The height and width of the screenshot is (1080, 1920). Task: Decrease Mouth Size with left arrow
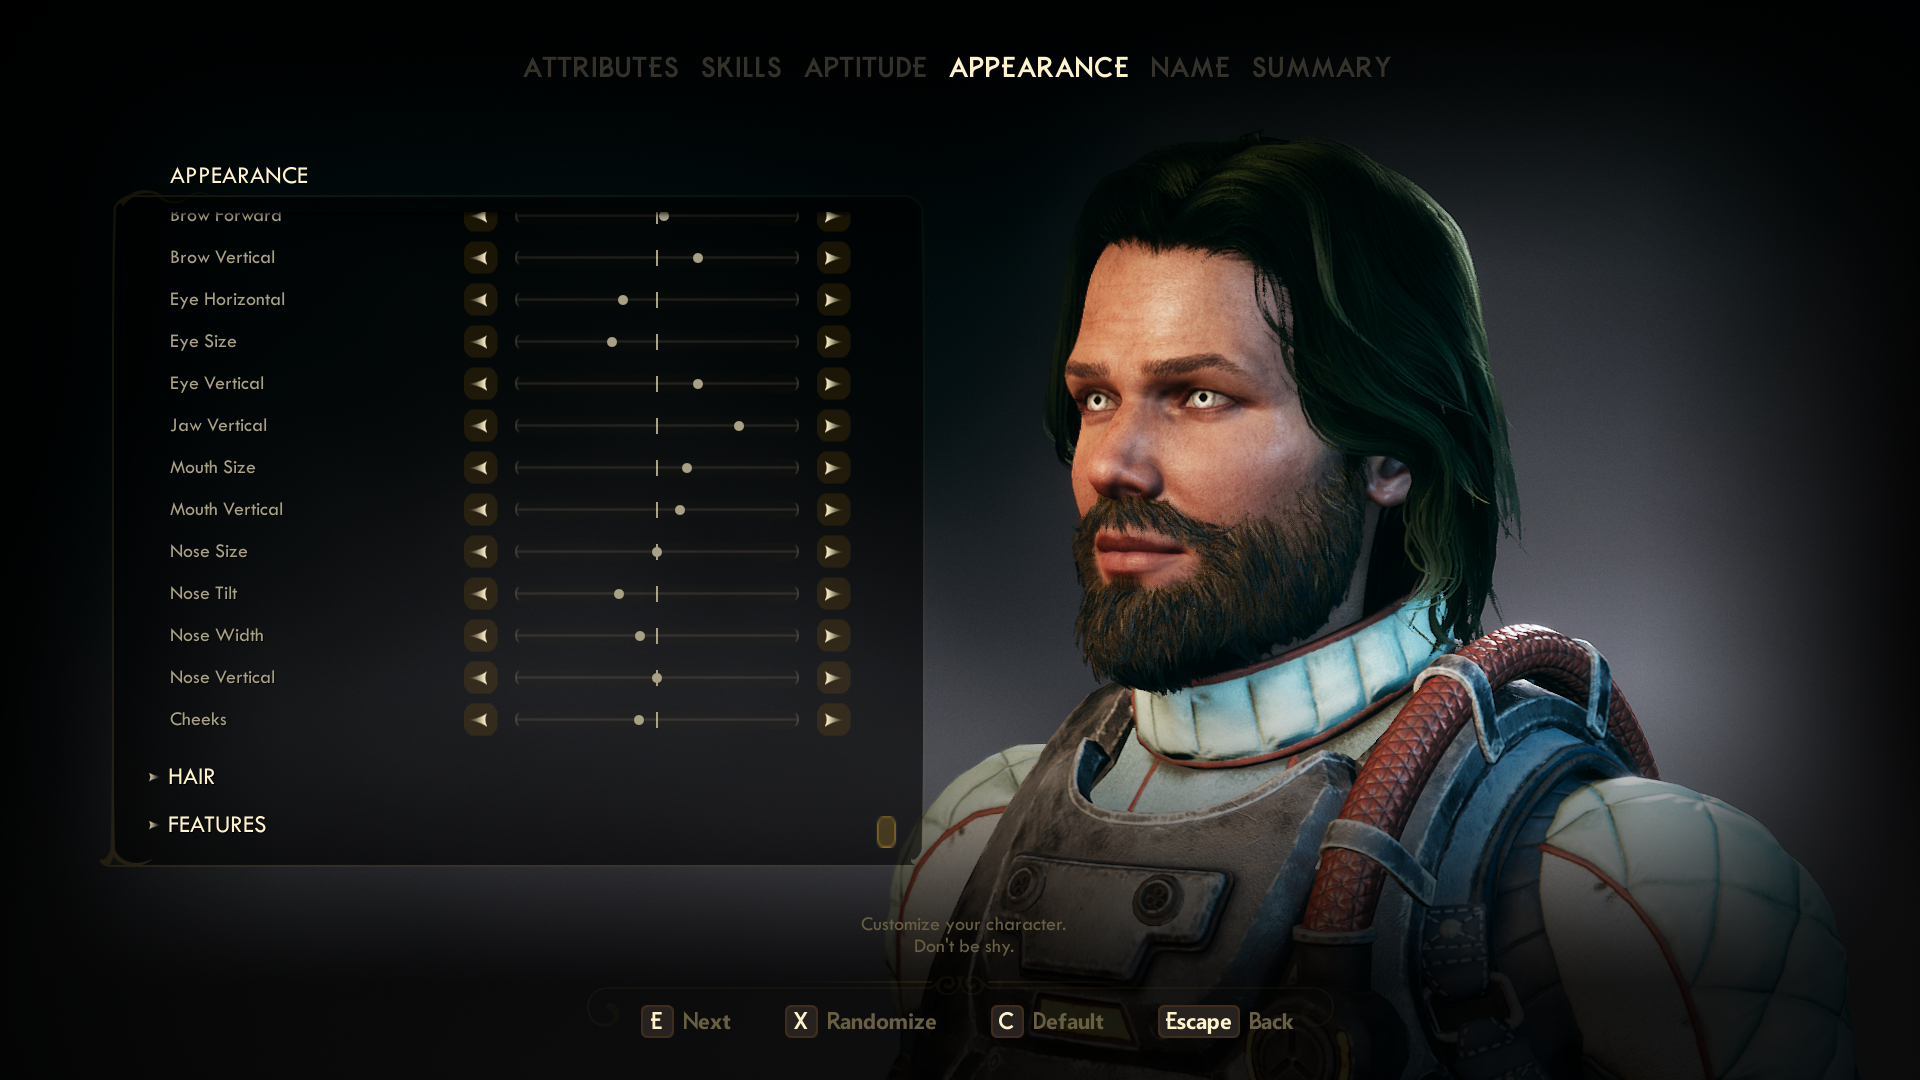pos(480,468)
